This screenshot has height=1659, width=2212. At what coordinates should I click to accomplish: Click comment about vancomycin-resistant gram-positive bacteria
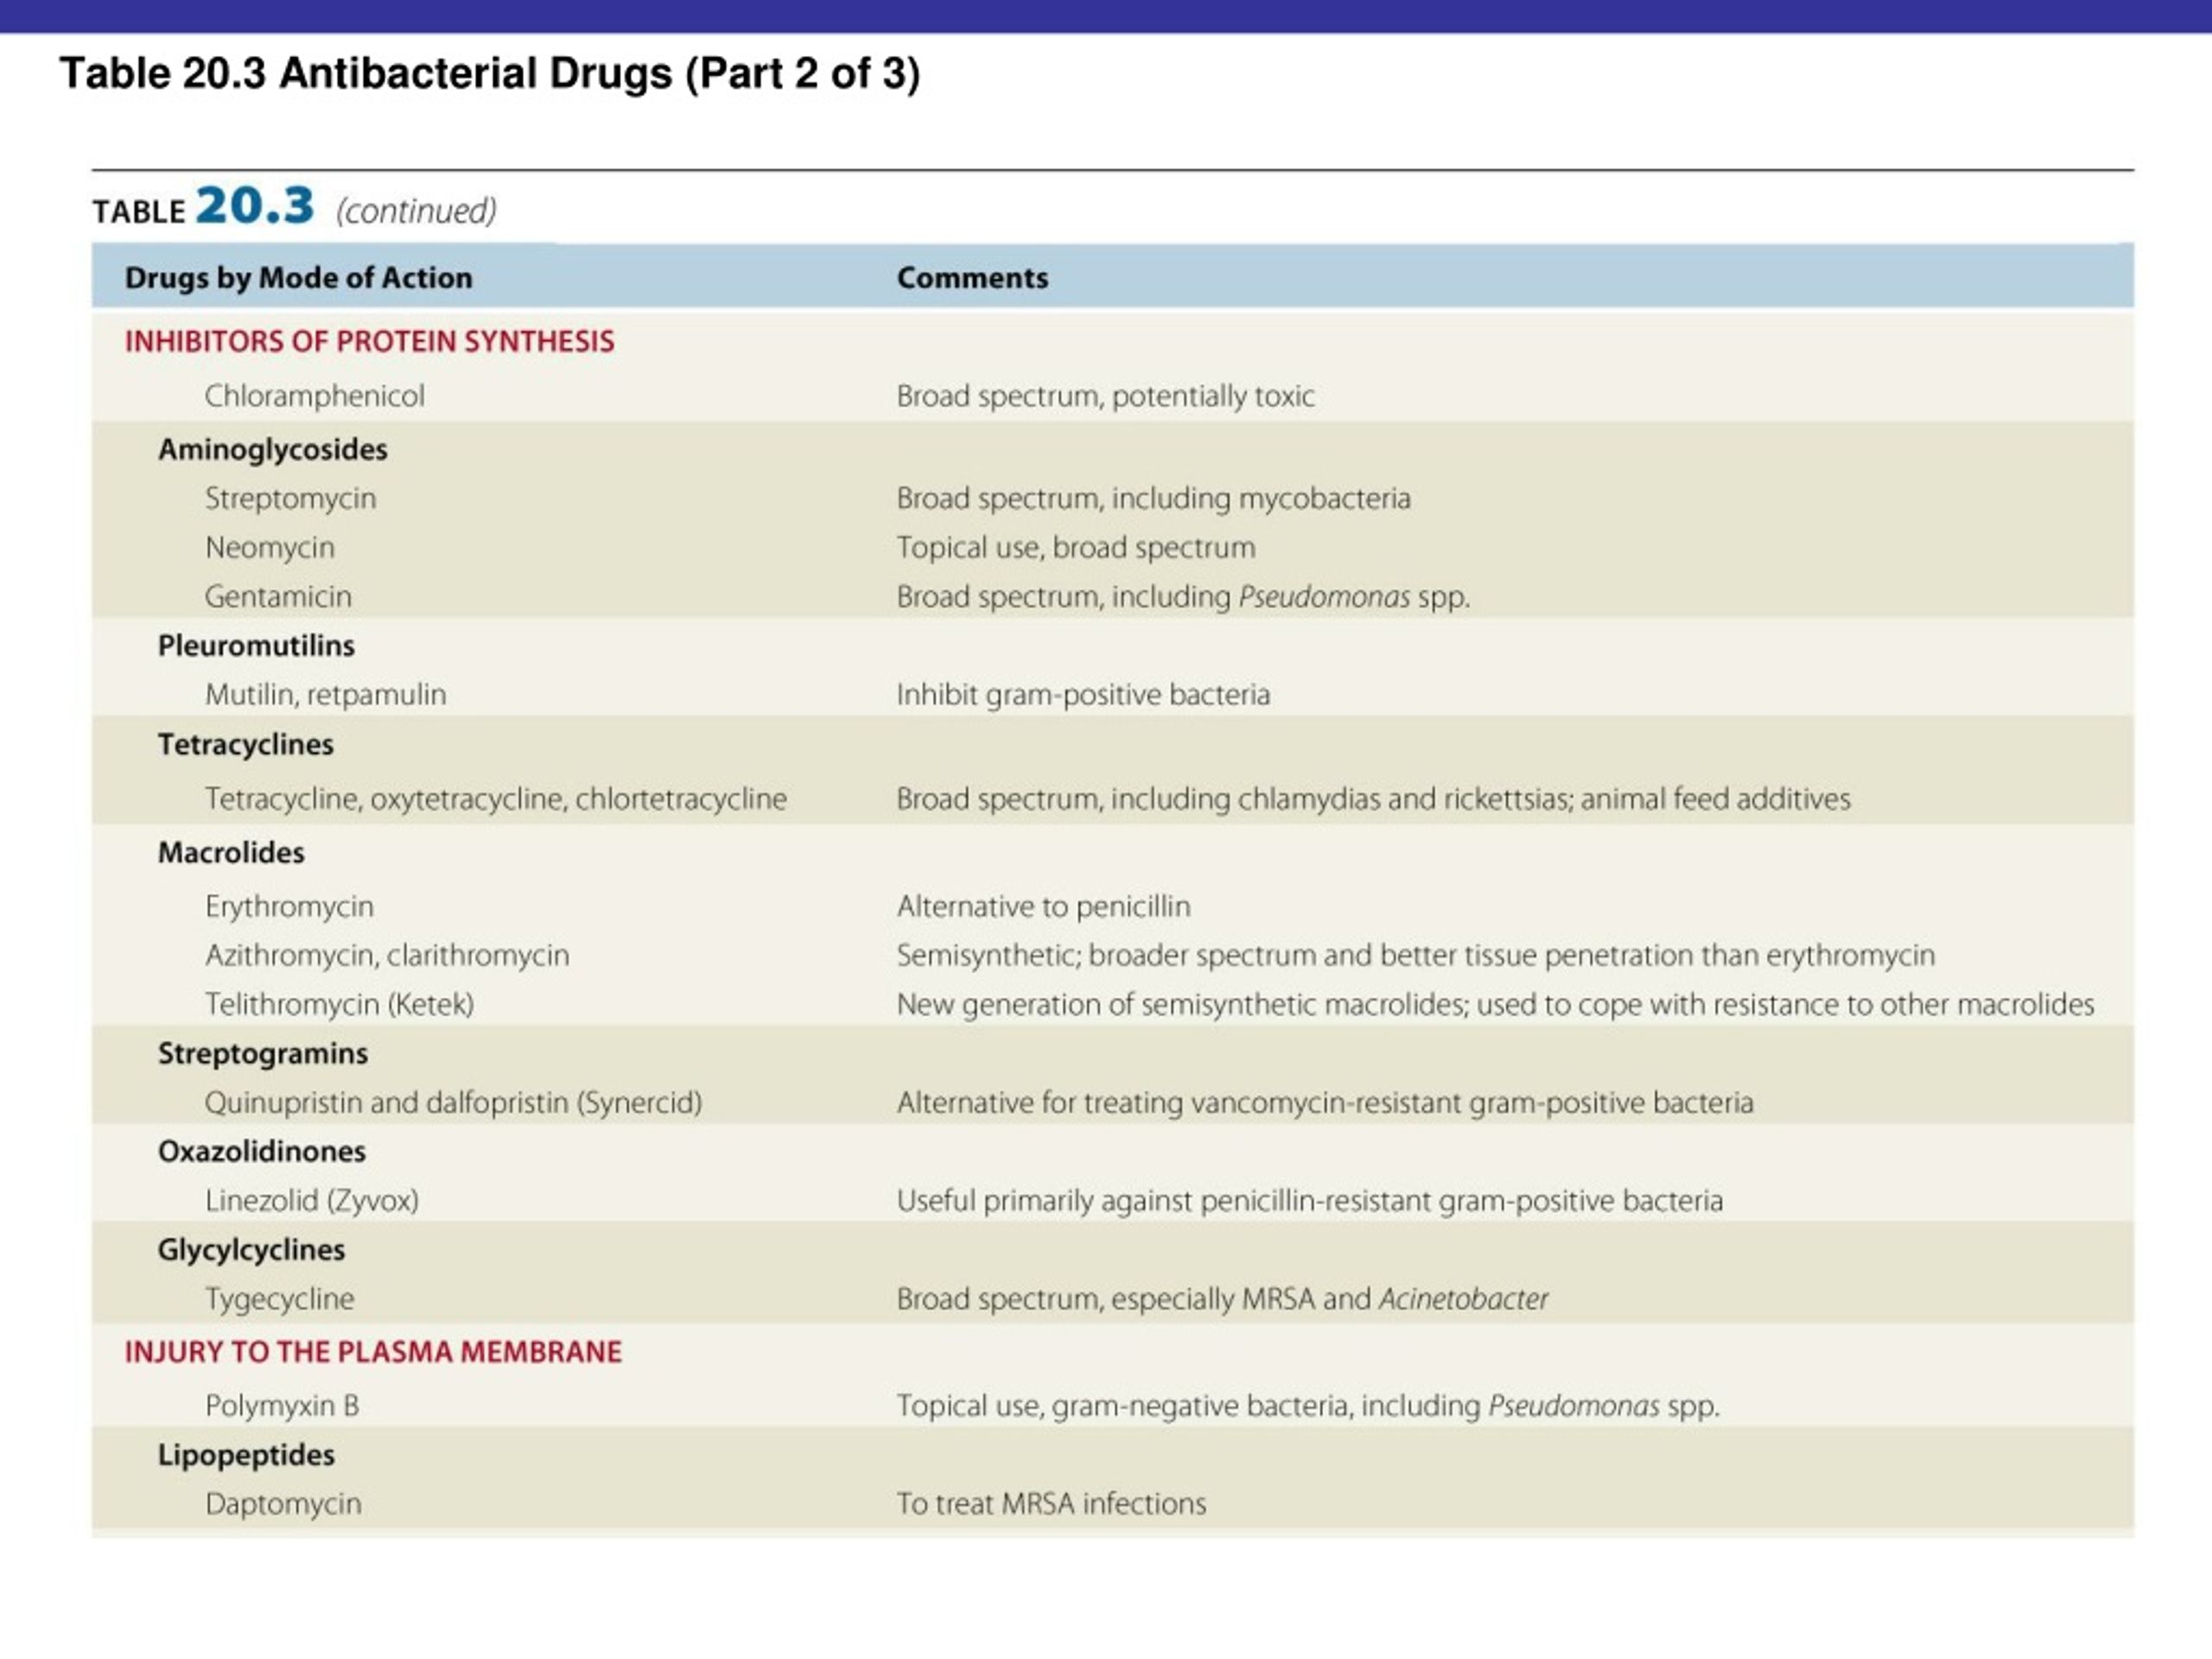pos(1325,1103)
